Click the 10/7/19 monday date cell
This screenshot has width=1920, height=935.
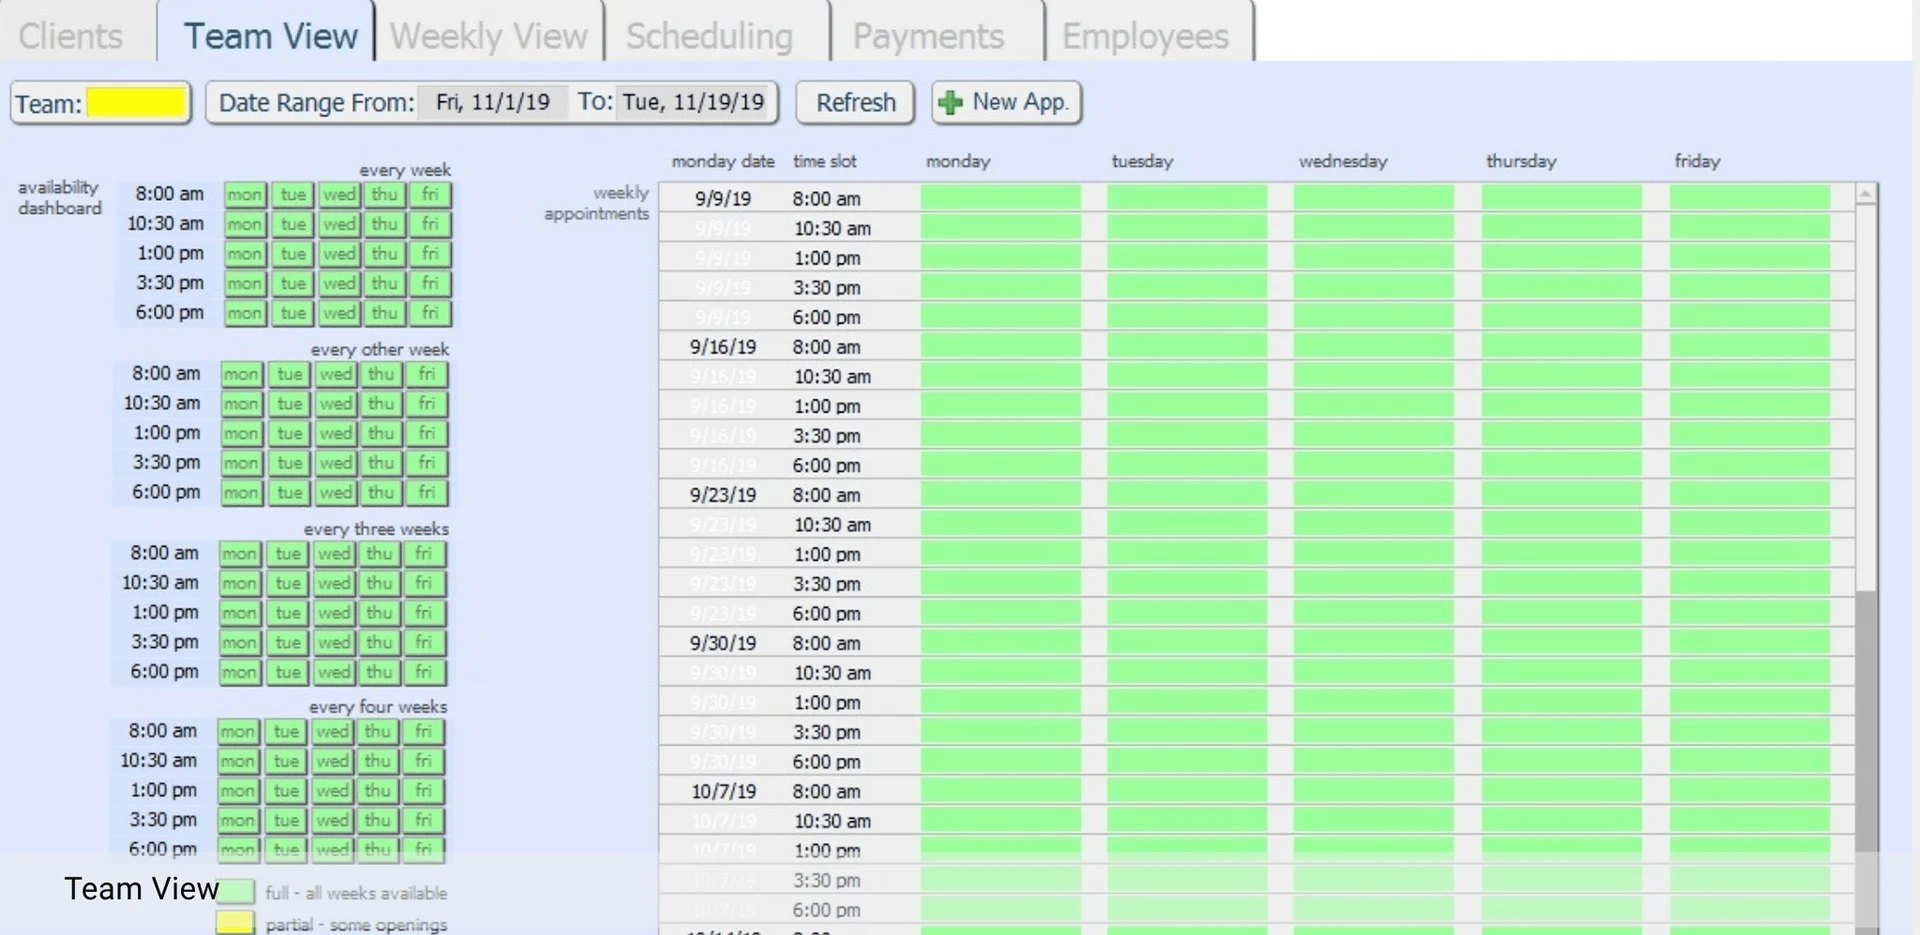coord(723,791)
